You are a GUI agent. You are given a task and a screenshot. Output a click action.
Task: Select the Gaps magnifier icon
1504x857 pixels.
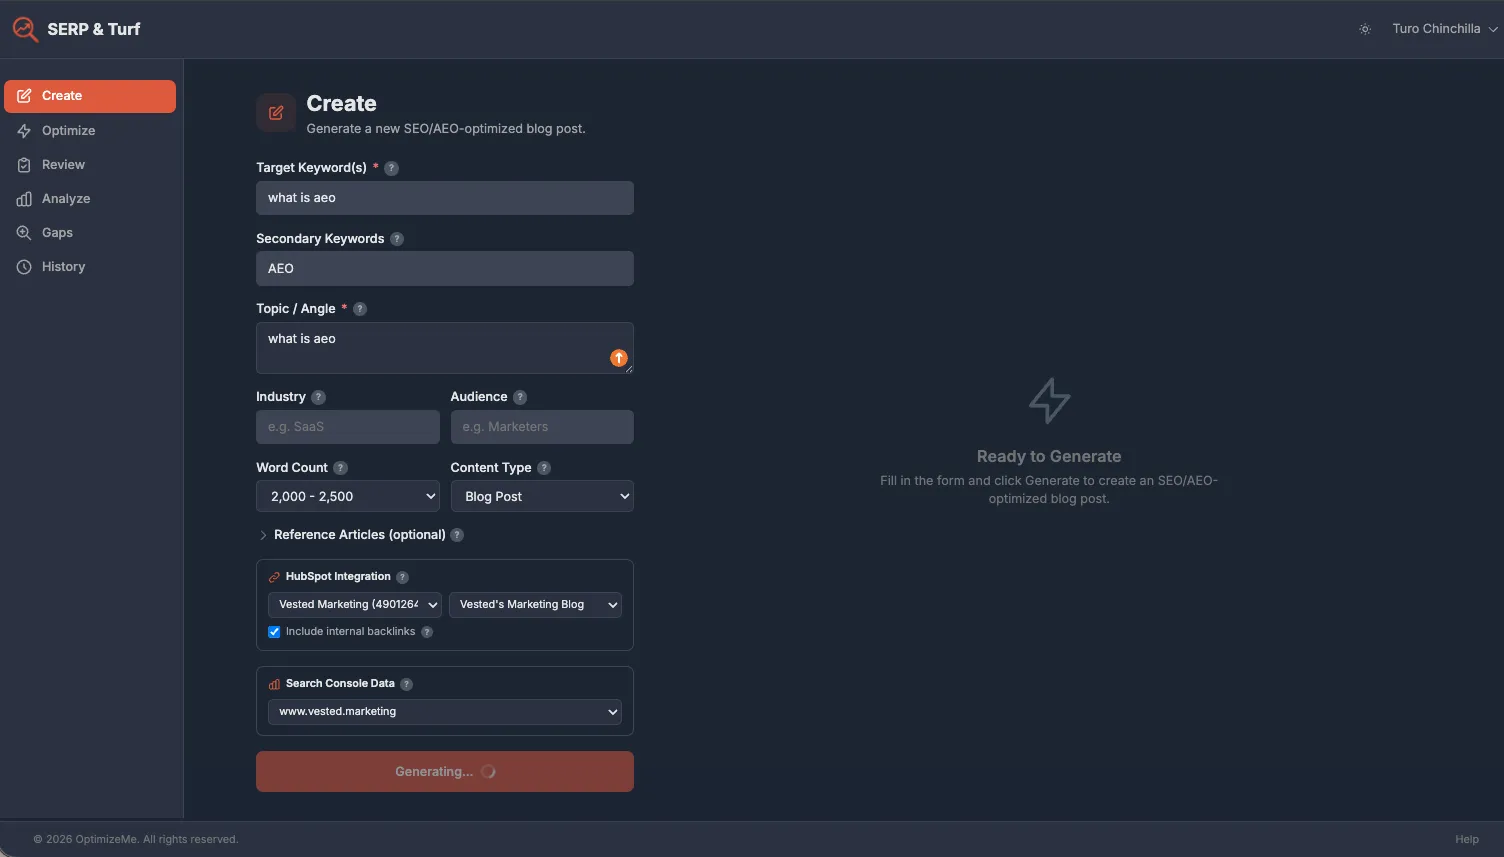[26, 232]
